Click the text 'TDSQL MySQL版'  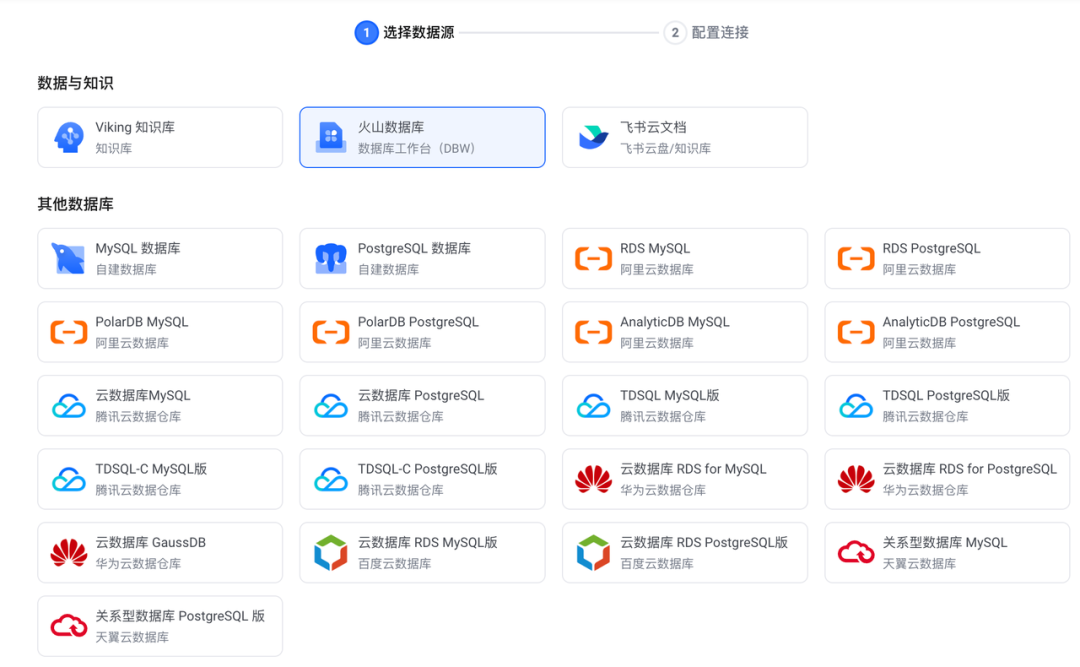[669, 396]
